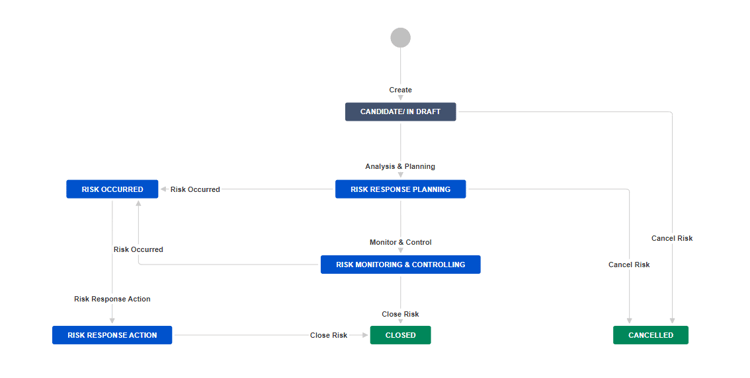The image size is (750, 378).
Task: Select Close Risk label left of CLOSED
Action: (x=329, y=335)
